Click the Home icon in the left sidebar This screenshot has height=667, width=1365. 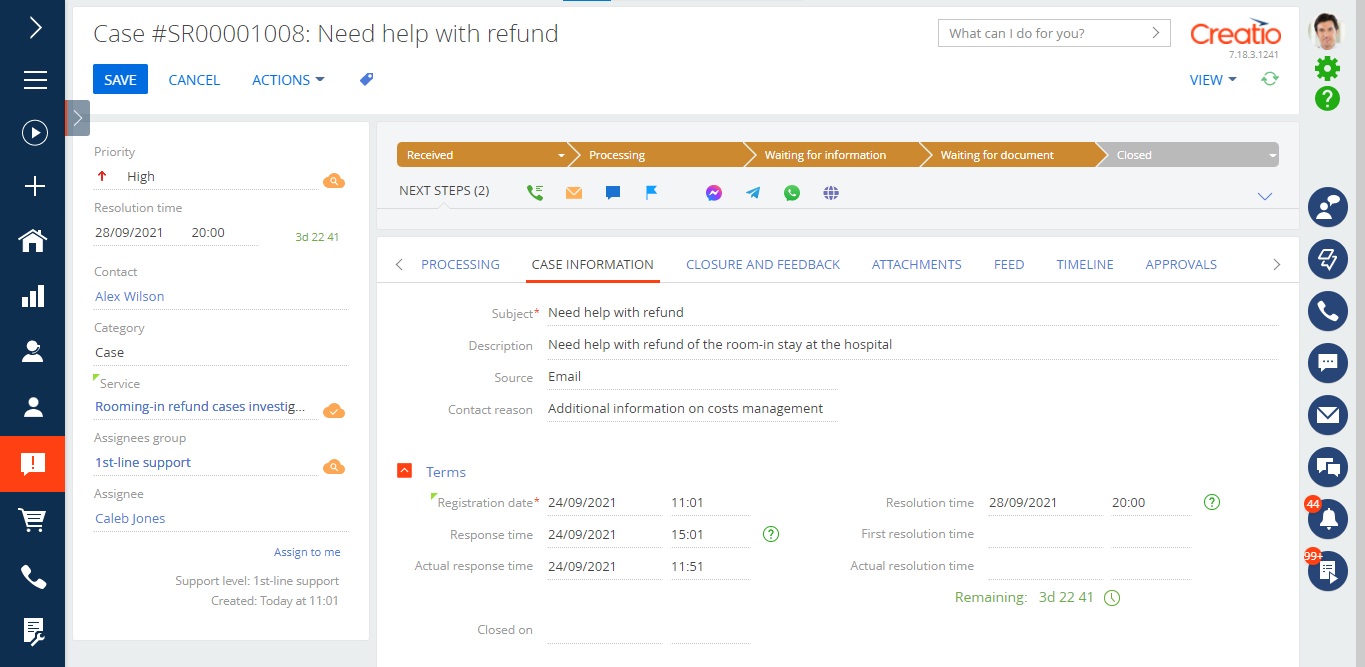pyautogui.click(x=33, y=240)
